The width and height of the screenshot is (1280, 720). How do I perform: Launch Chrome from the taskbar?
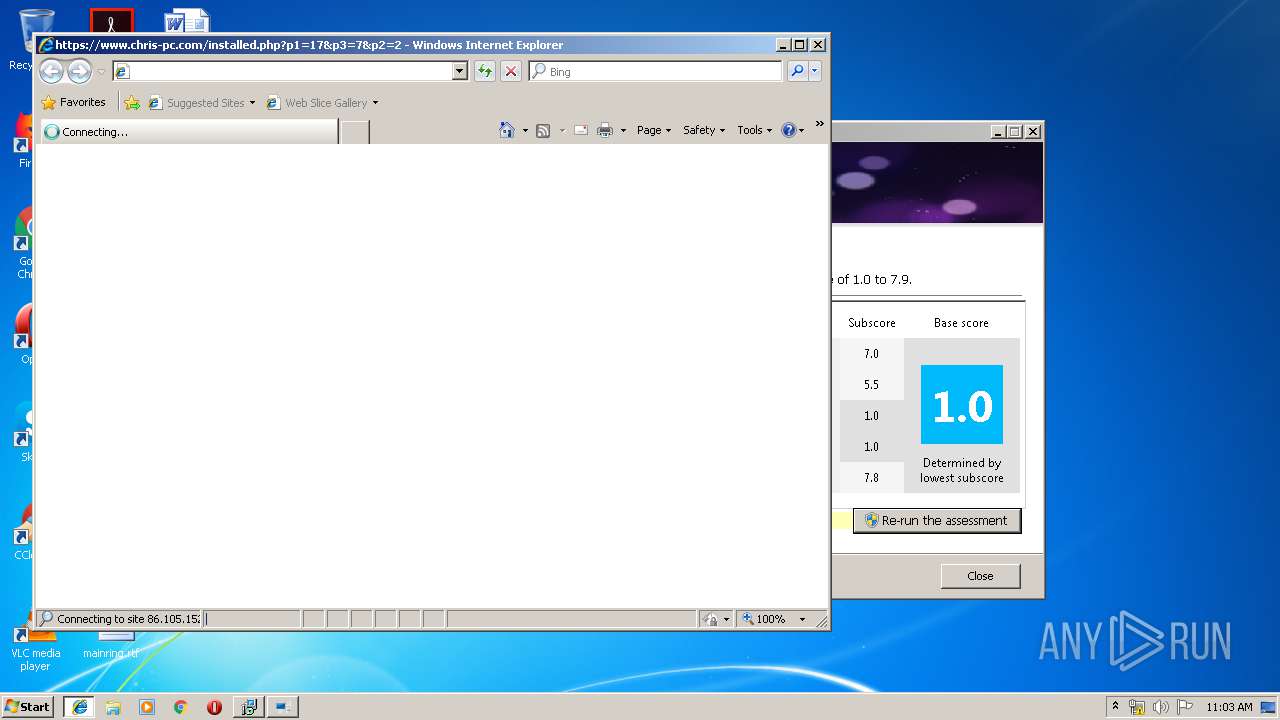[180, 706]
